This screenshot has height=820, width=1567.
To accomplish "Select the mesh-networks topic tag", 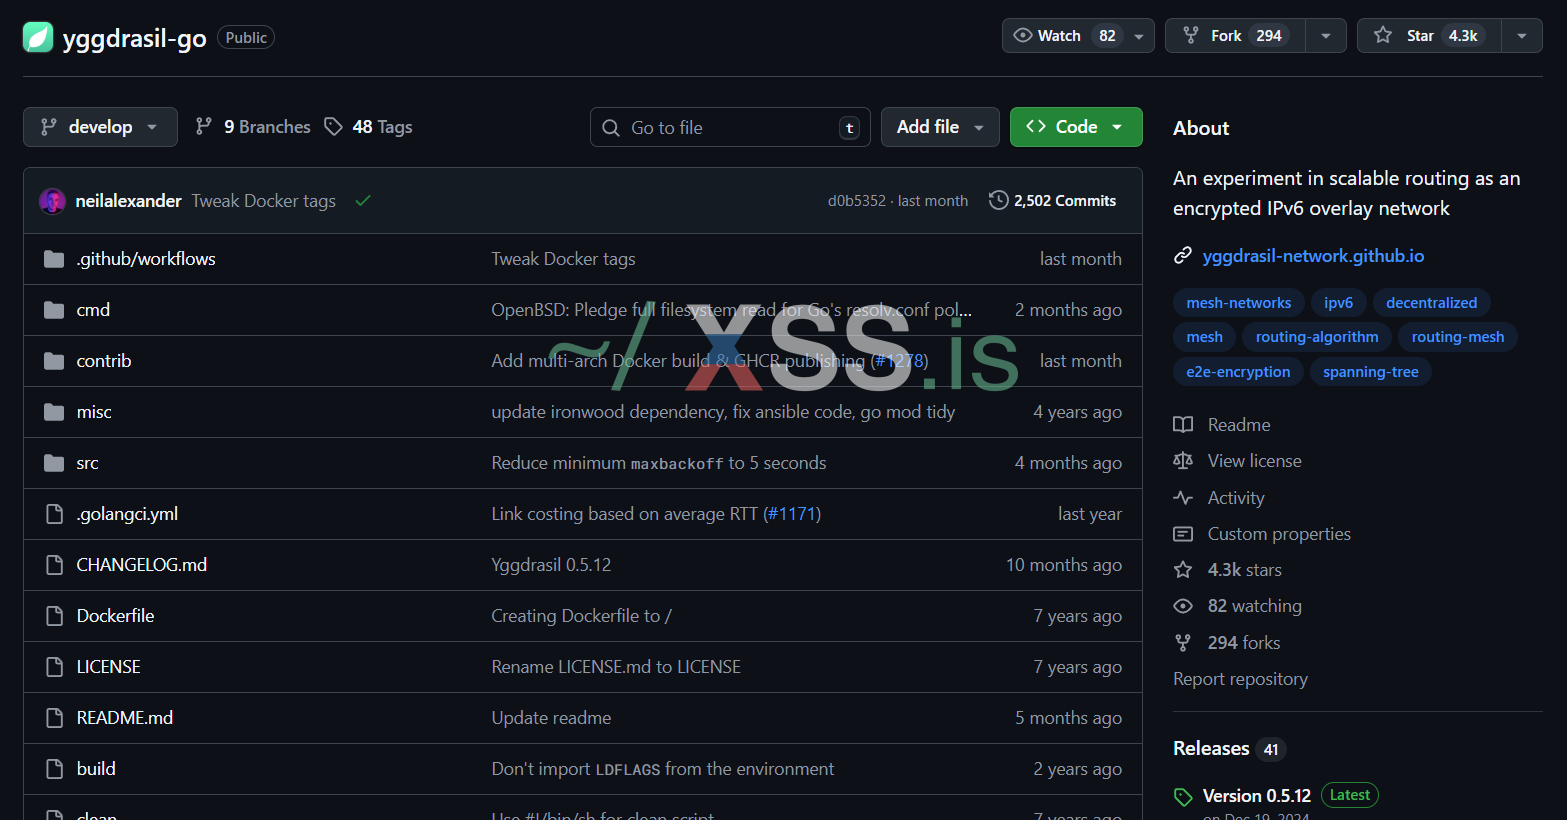I will coord(1239,303).
